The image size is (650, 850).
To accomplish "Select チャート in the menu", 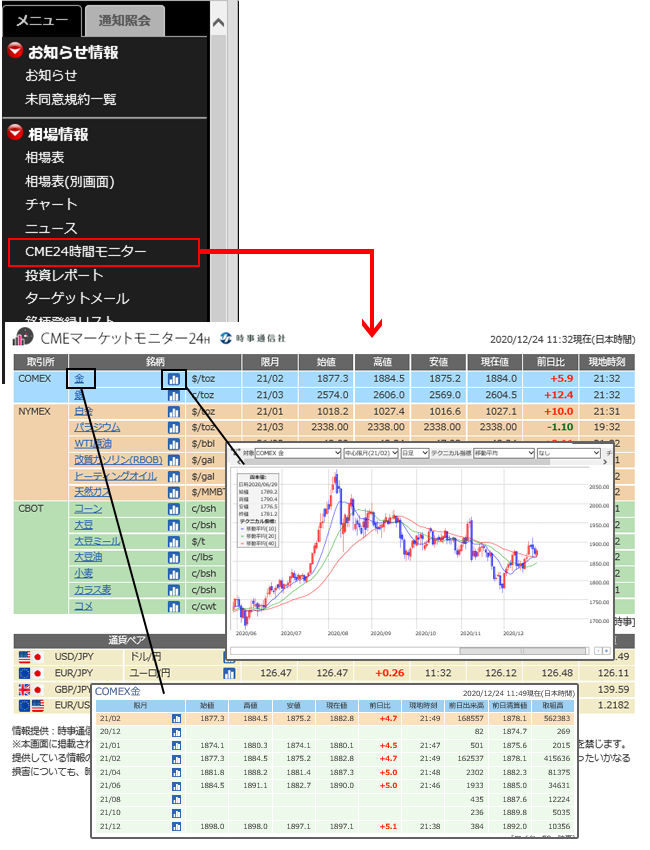I will 51,204.
